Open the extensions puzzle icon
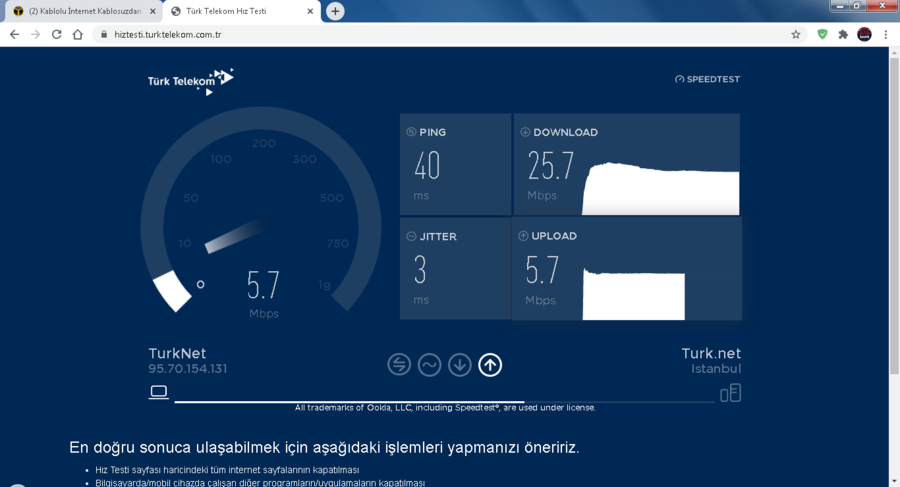This screenshot has height=487, width=900. tap(843, 34)
